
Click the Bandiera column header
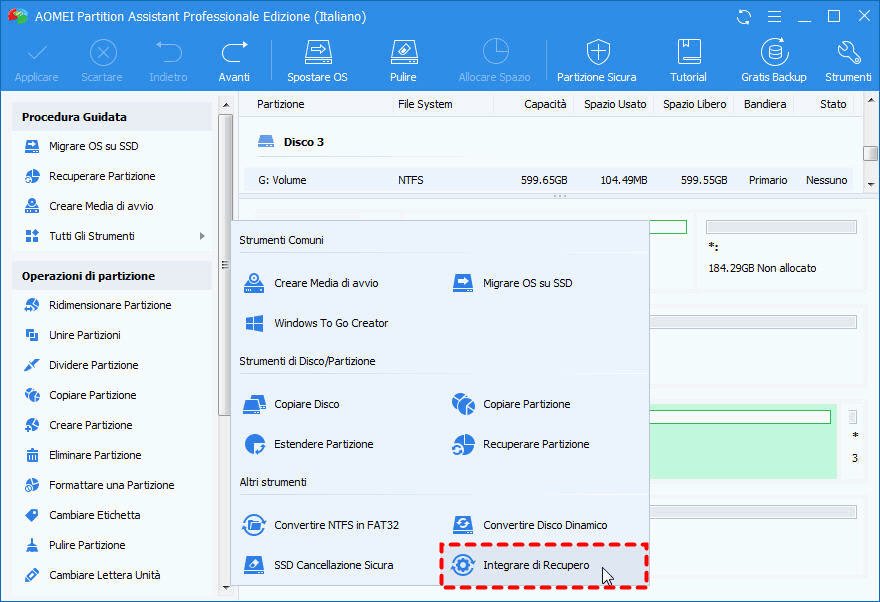coord(765,104)
